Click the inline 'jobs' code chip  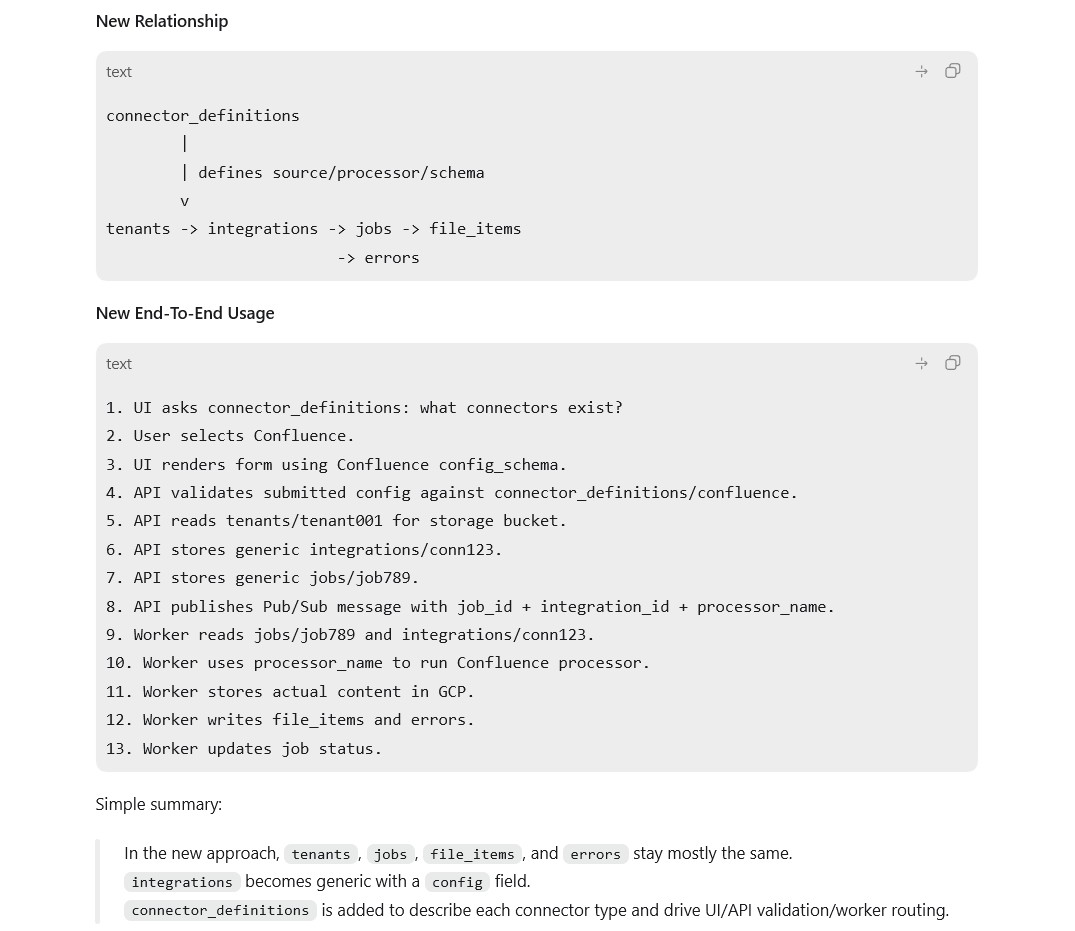(x=391, y=854)
